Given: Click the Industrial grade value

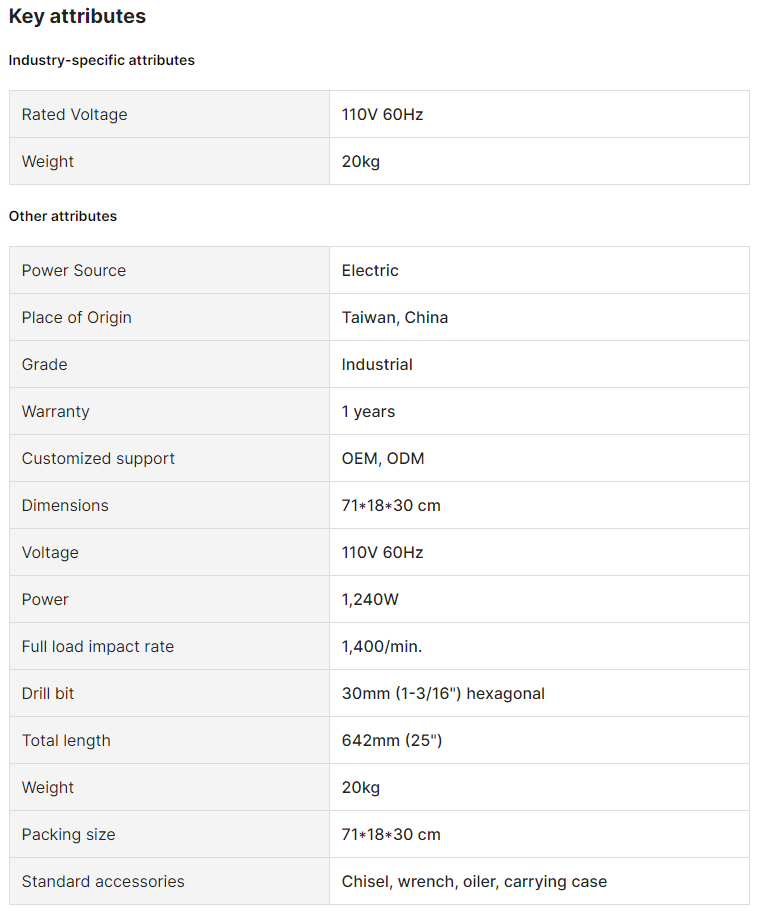Looking at the screenshot, I should (377, 364).
